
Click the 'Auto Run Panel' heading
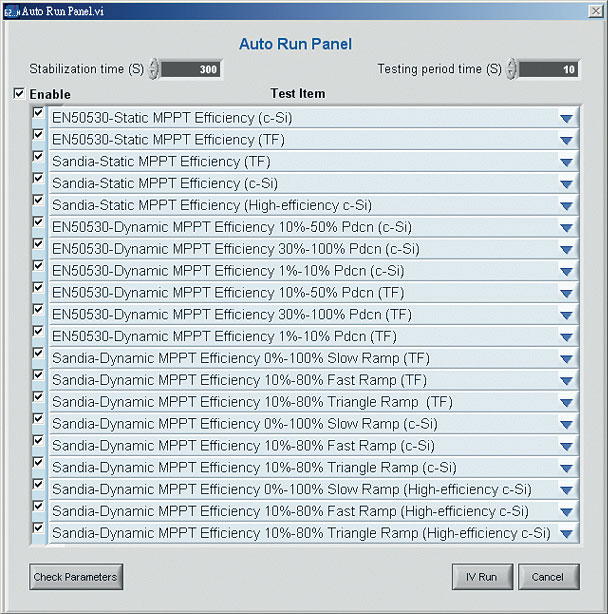[x=296, y=44]
